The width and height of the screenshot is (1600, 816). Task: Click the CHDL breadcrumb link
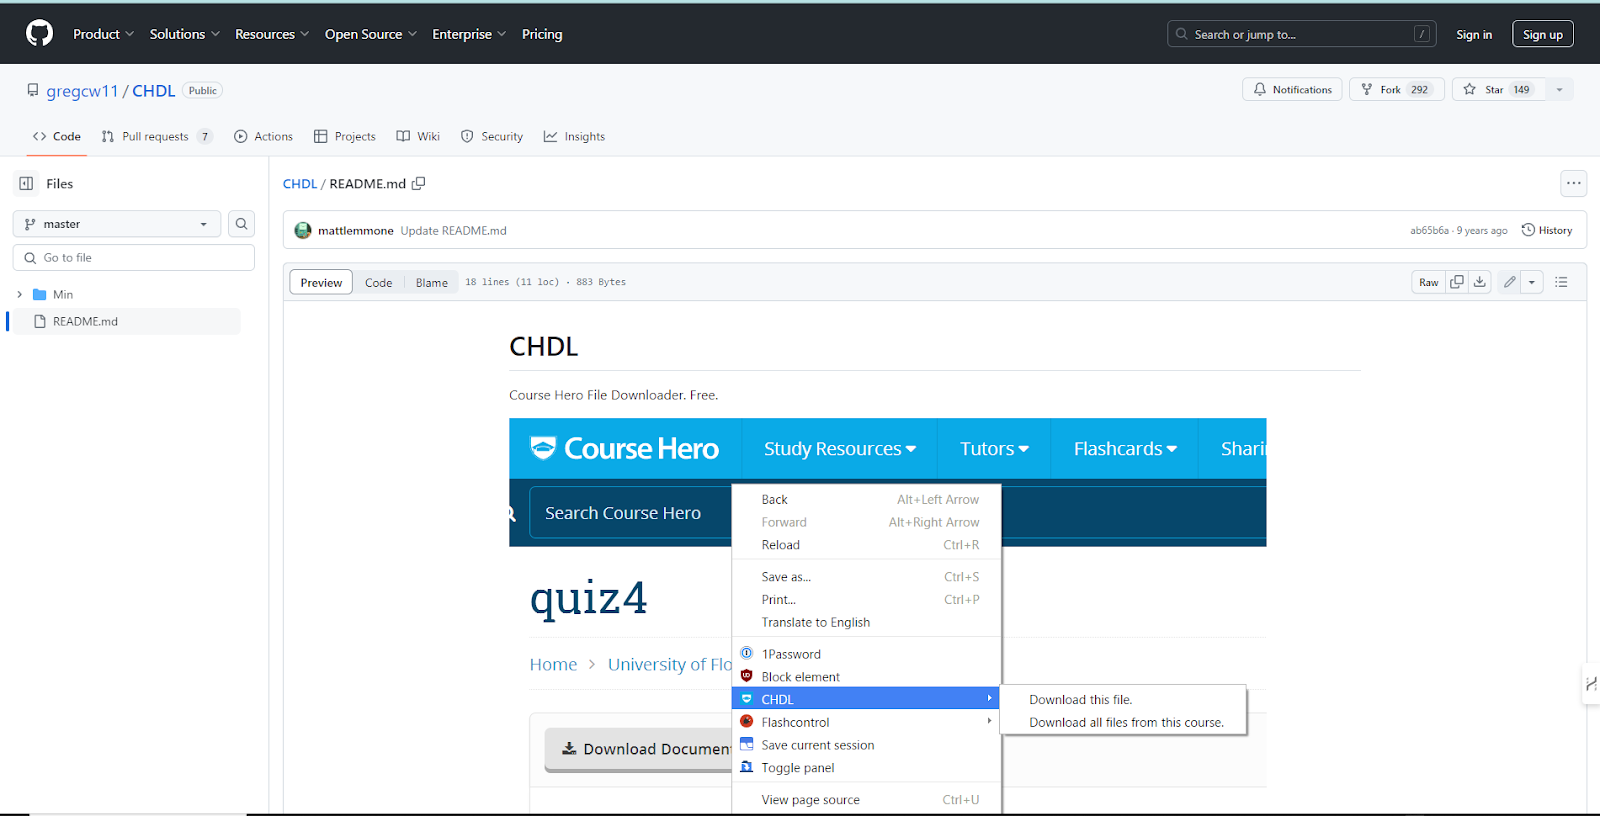300,184
